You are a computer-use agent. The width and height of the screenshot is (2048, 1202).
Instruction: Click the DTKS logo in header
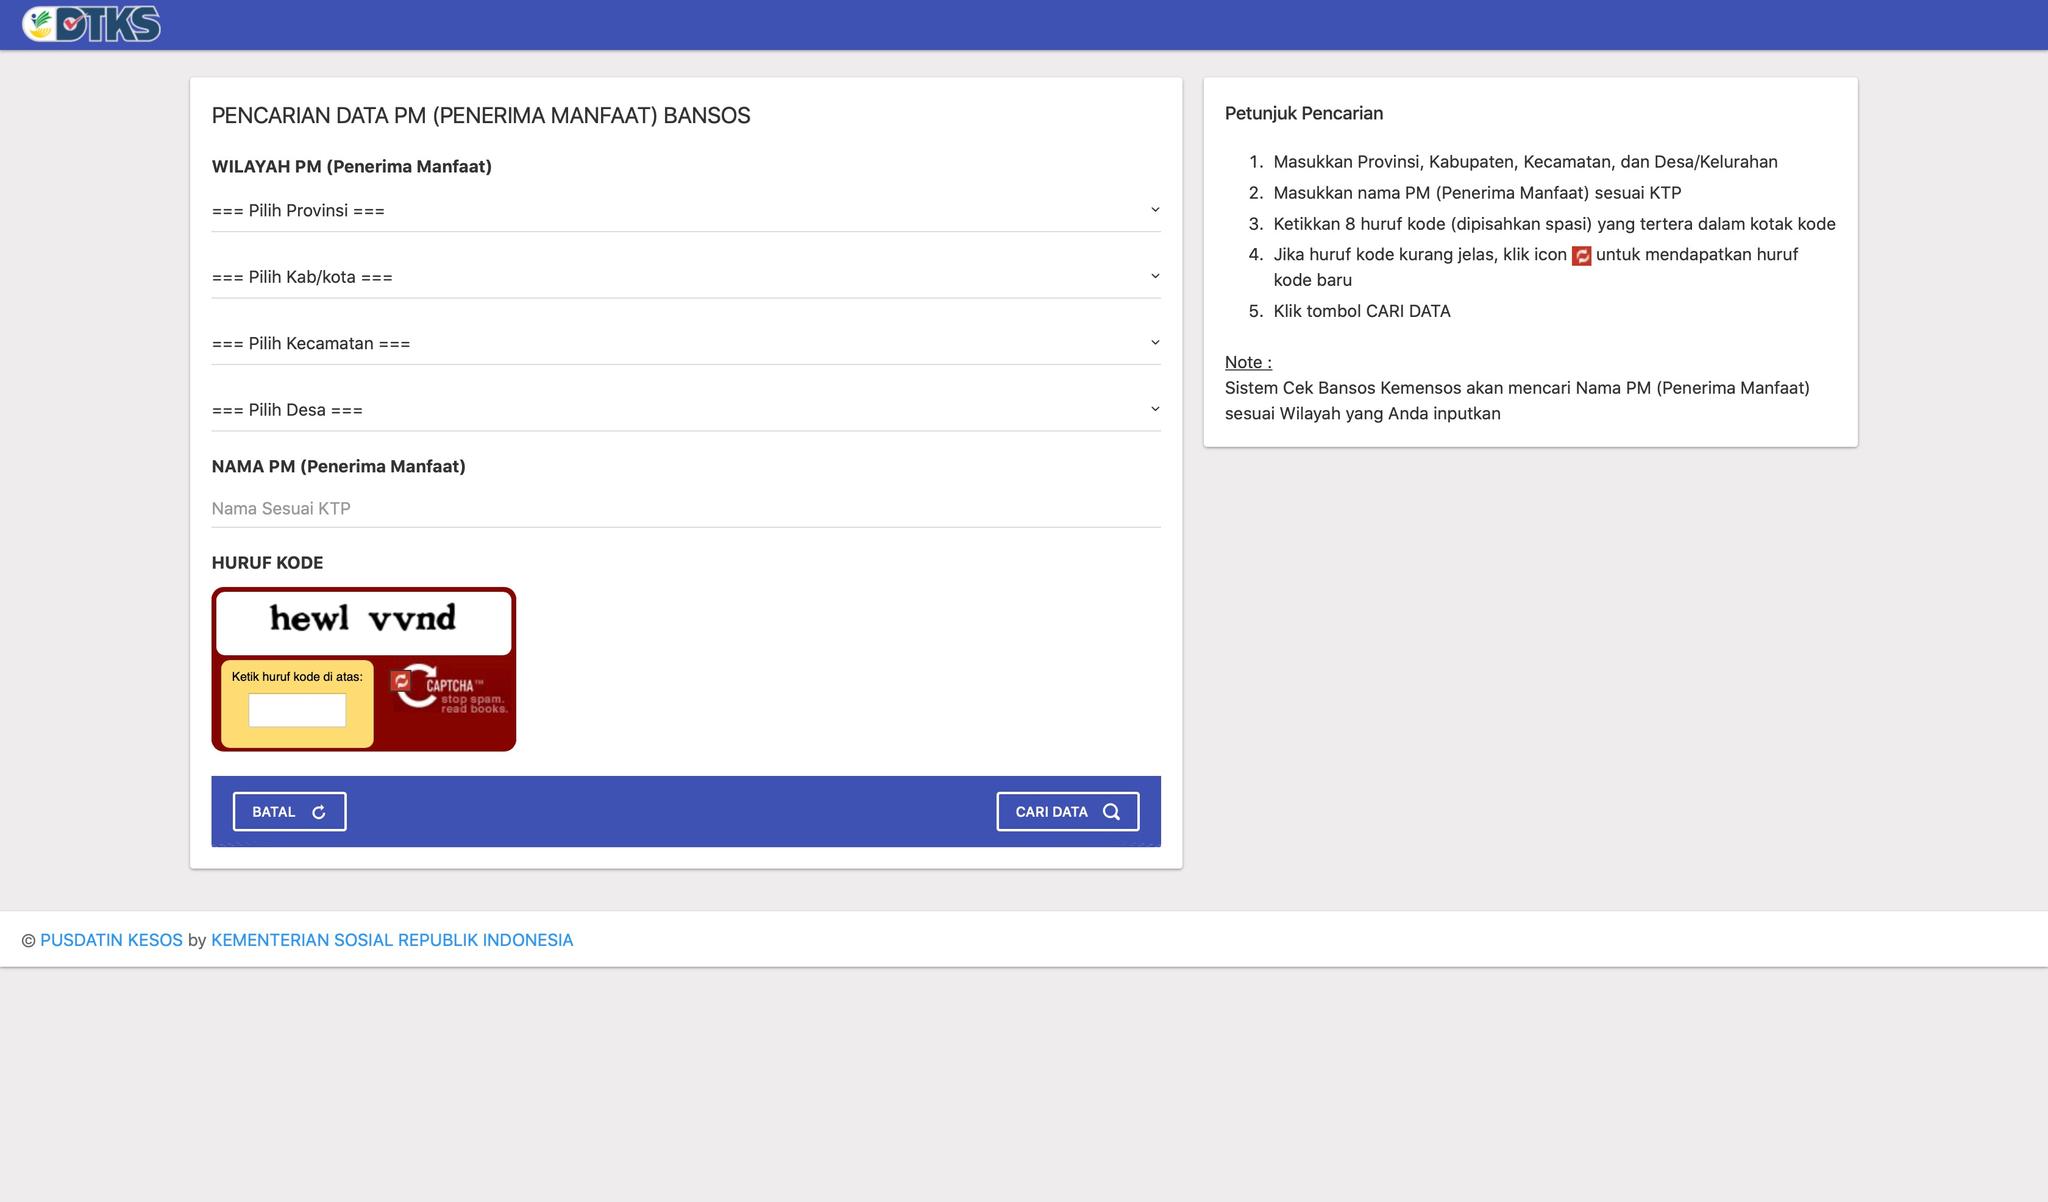pyautogui.click(x=92, y=24)
